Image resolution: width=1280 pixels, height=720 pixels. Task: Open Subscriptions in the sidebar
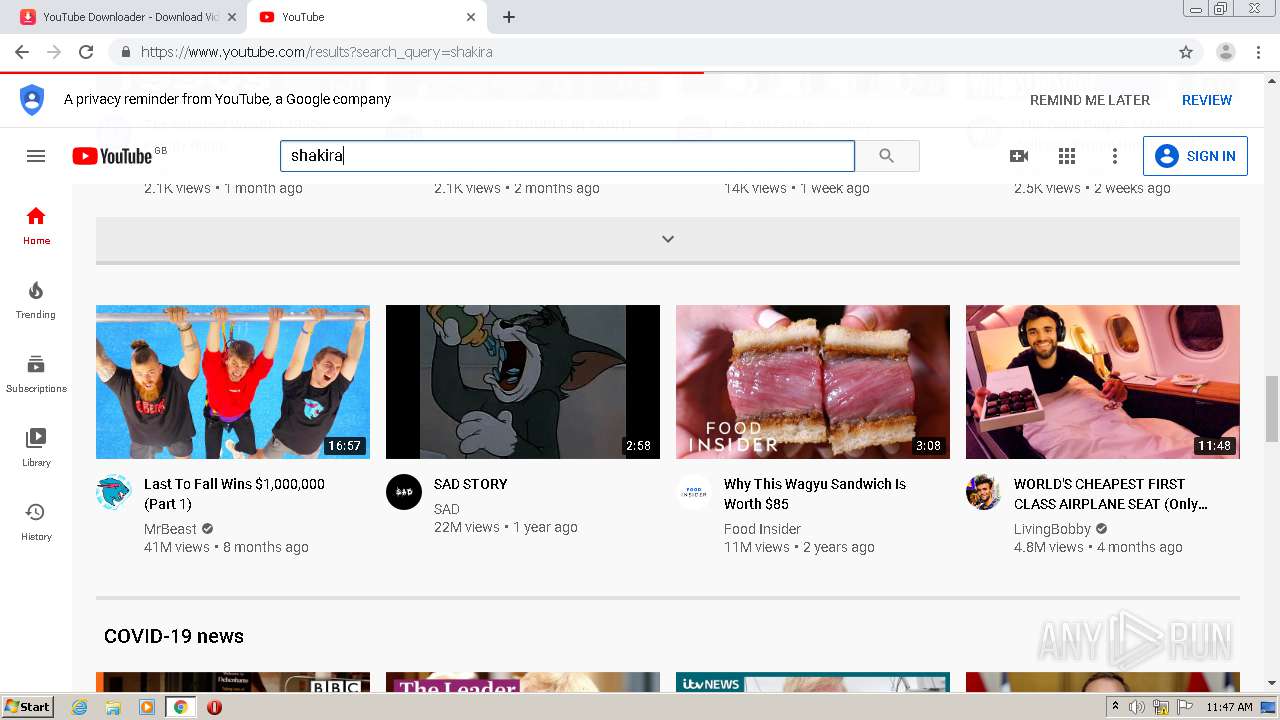[x=36, y=374]
